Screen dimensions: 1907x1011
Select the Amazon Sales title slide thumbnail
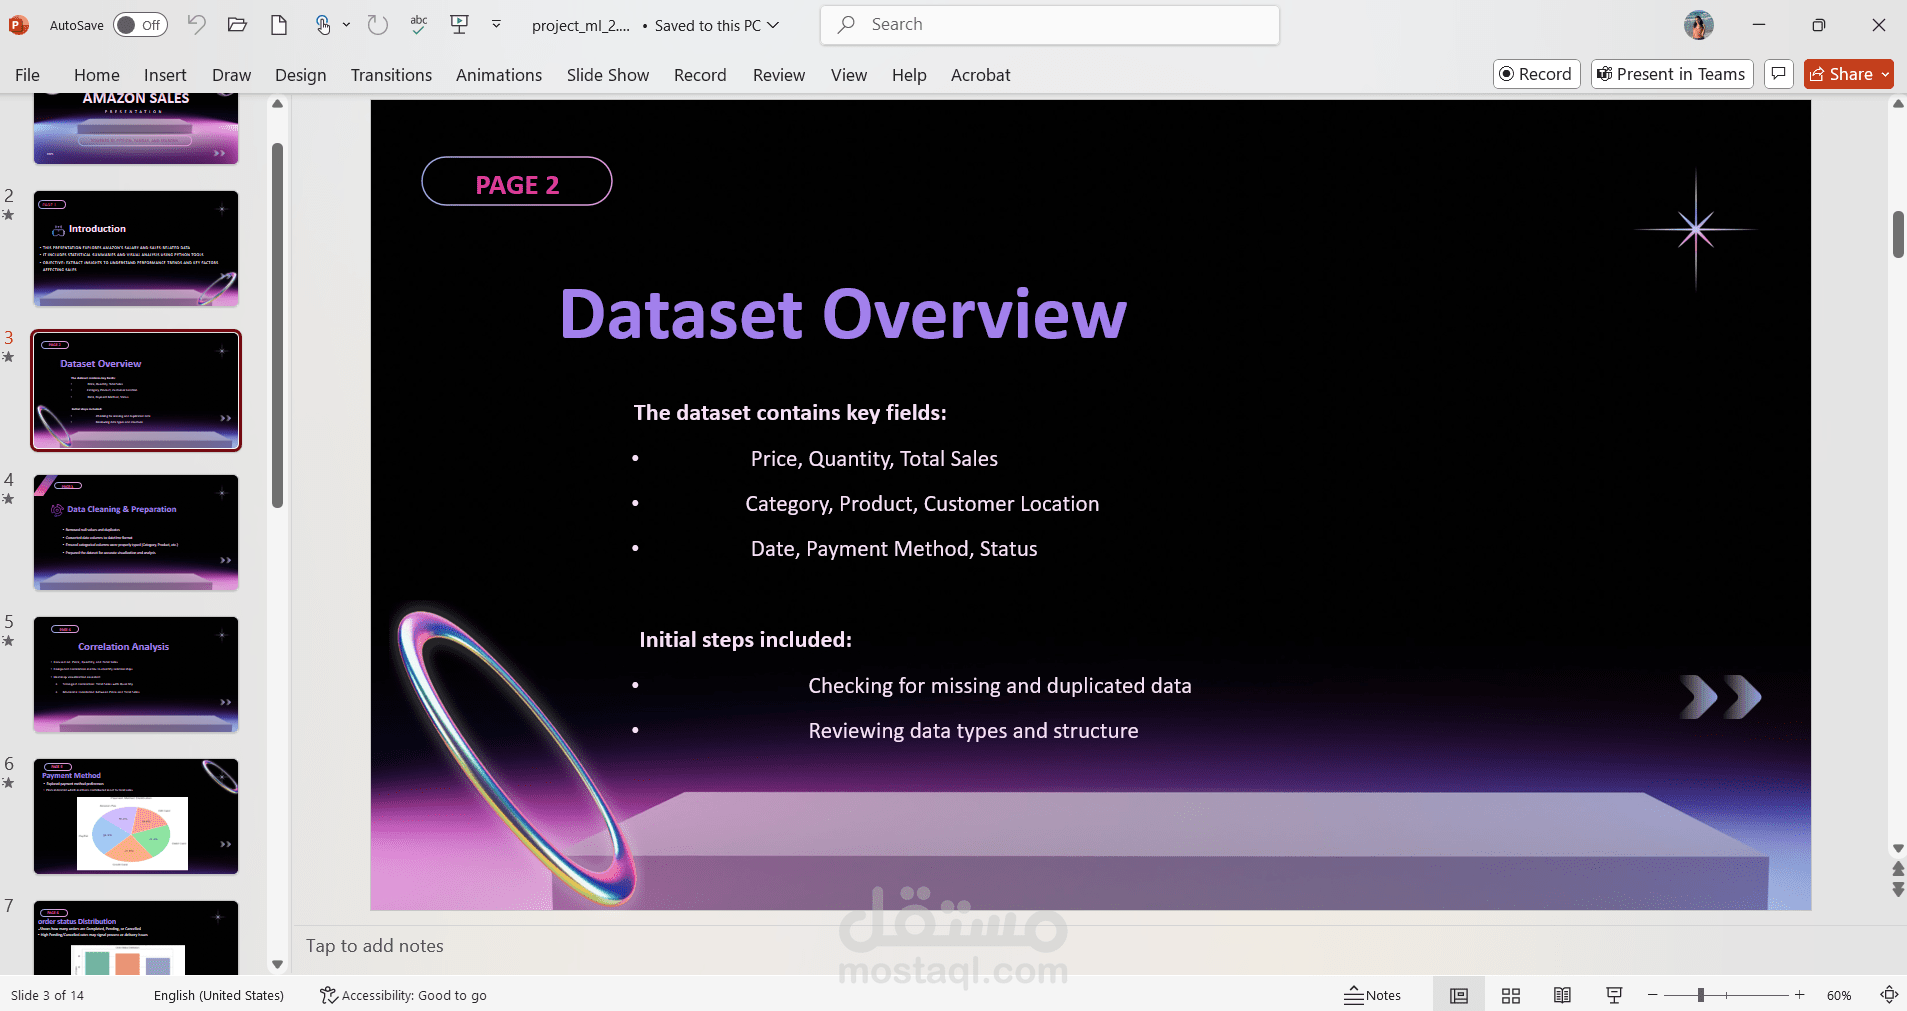click(136, 129)
